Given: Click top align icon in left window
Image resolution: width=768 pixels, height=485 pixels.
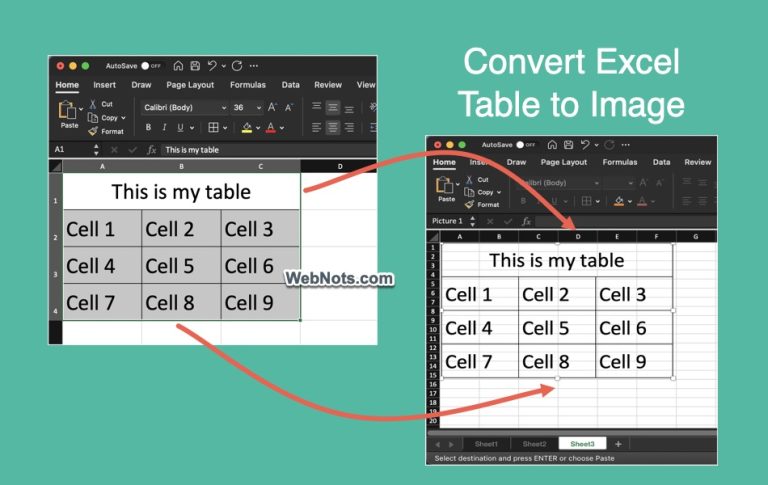Looking at the screenshot, I should [316, 106].
